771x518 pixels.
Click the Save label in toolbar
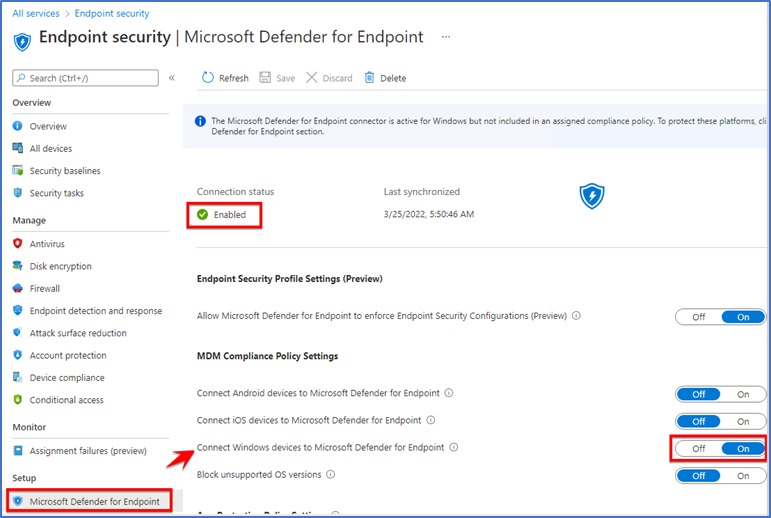[x=285, y=78]
